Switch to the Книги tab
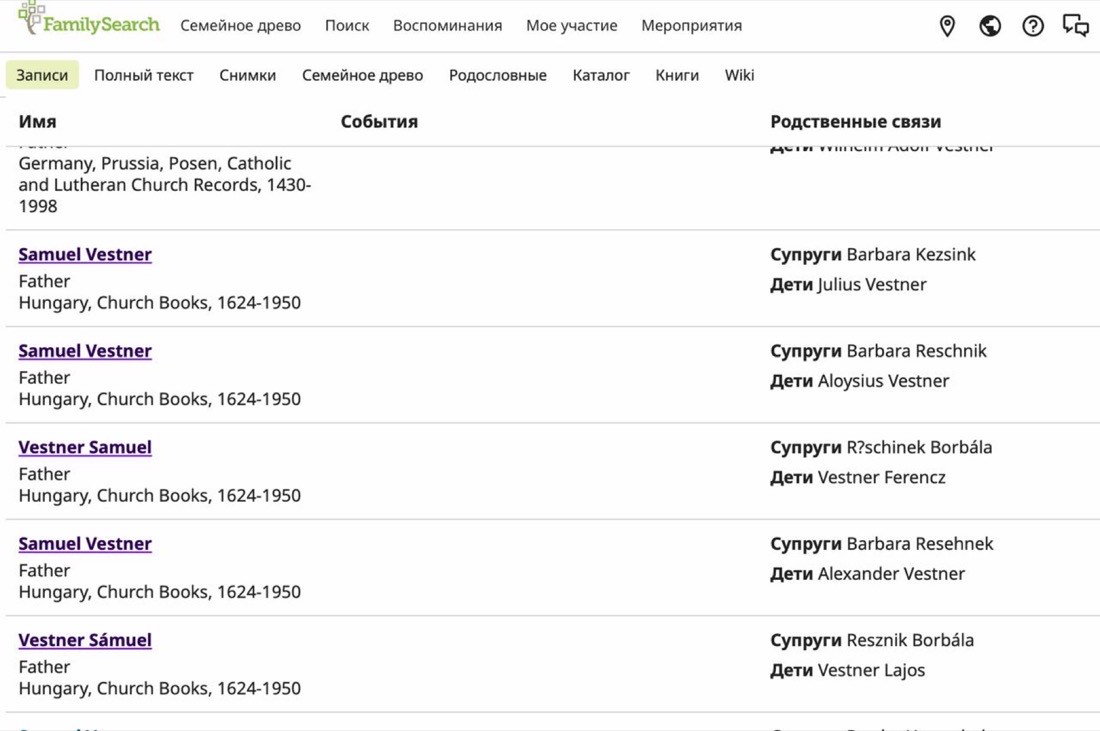The image size is (1100, 731). click(x=677, y=75)
